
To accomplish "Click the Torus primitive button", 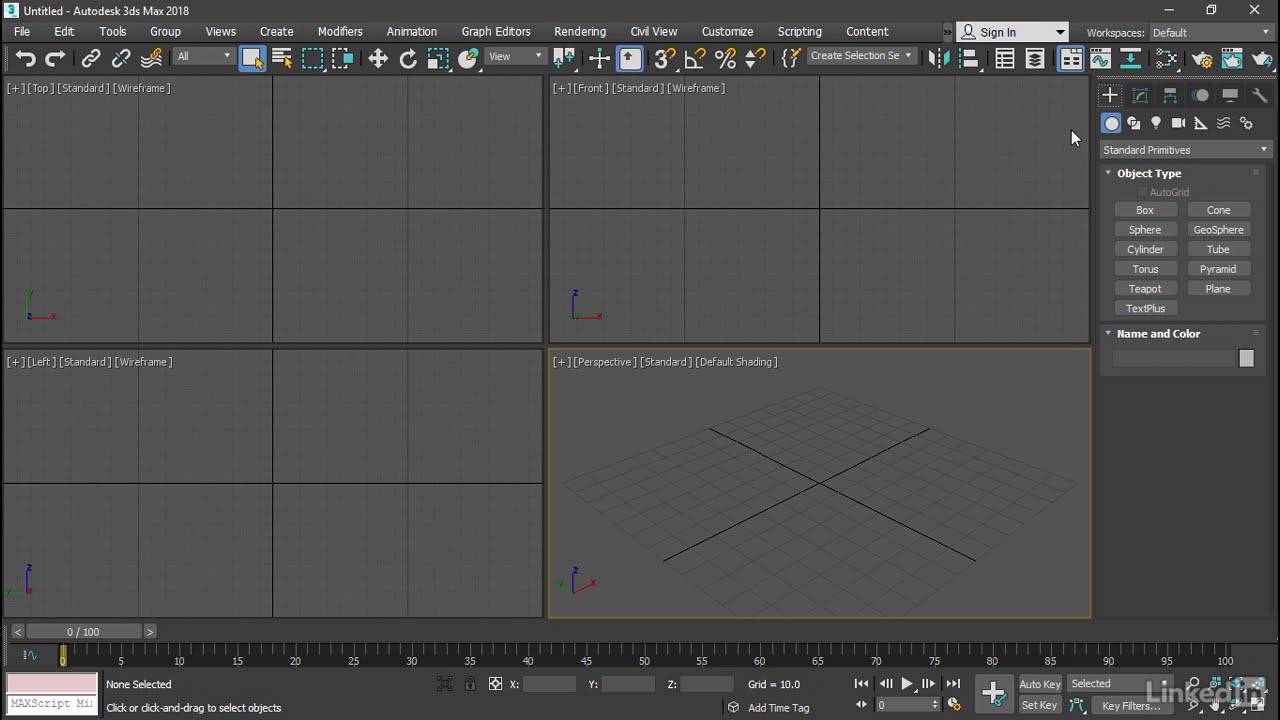I will point(1145,269).
